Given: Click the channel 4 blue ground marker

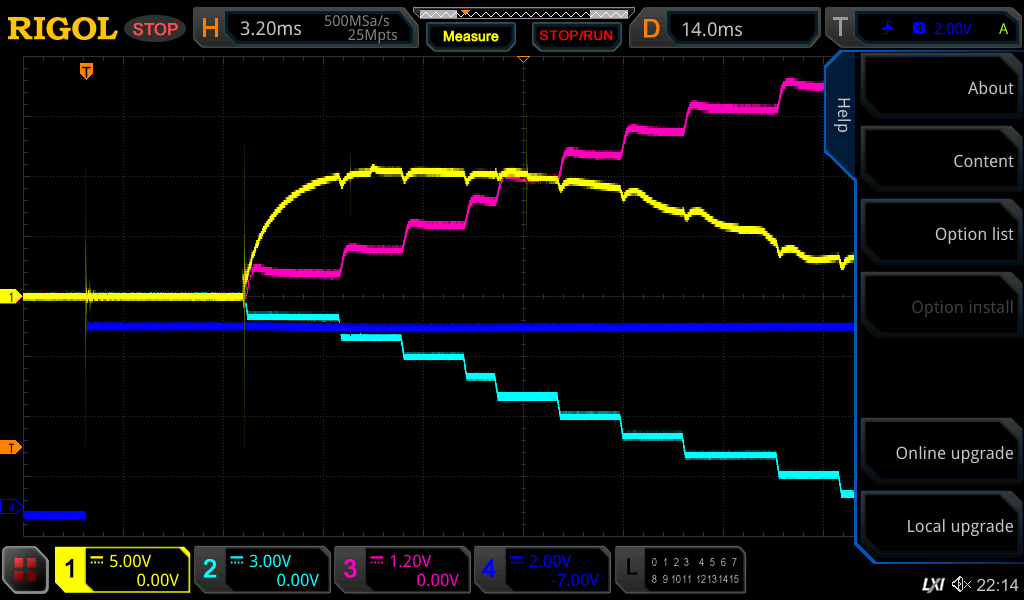Looking at the screenshot, I should pos(11,508).
